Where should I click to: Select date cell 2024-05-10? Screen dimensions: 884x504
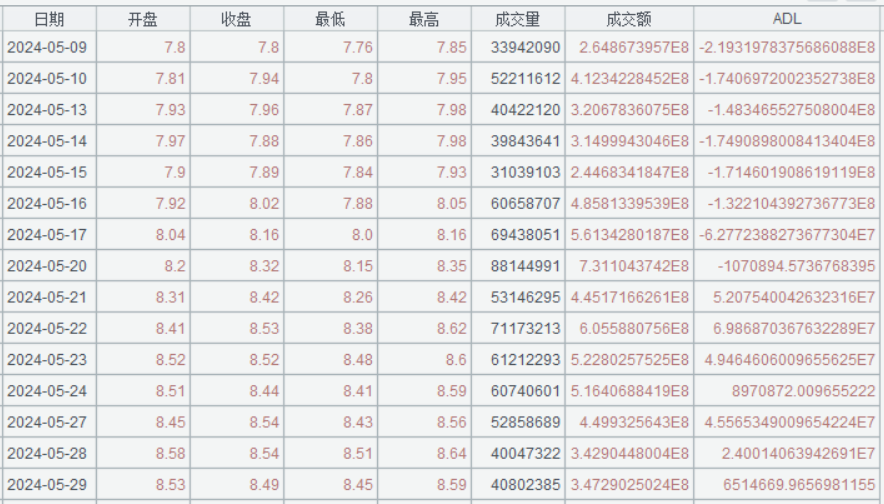tap(47, 78)
